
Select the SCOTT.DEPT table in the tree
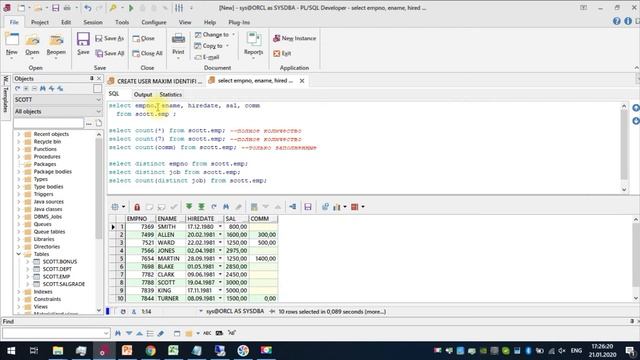[x=57, y=269]
